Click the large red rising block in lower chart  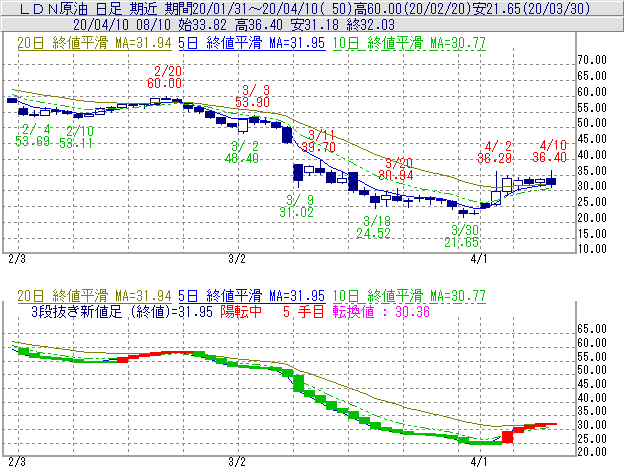[x=507, y=437]
